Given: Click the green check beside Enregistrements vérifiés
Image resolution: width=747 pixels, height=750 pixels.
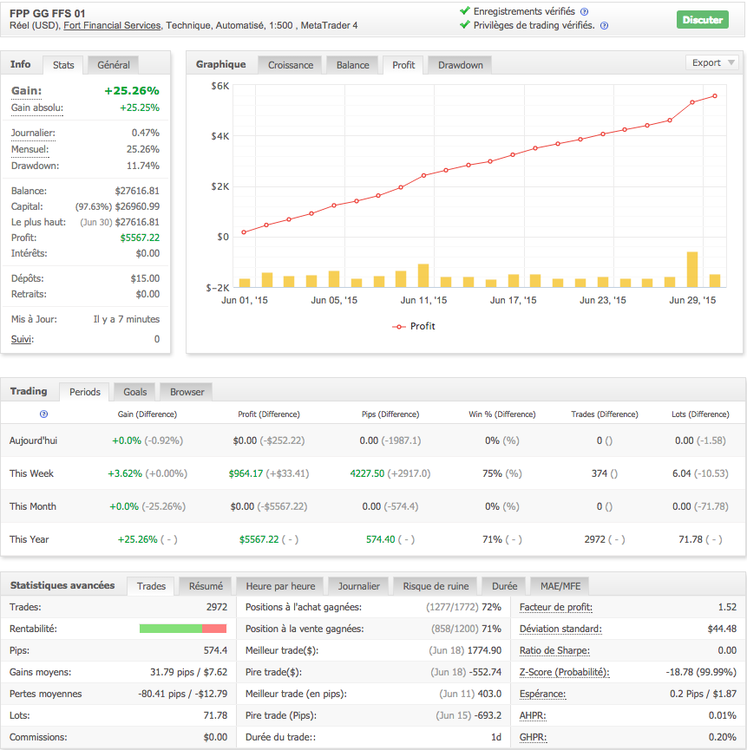Looking at the screenshot, I should (x=464, y=11).
